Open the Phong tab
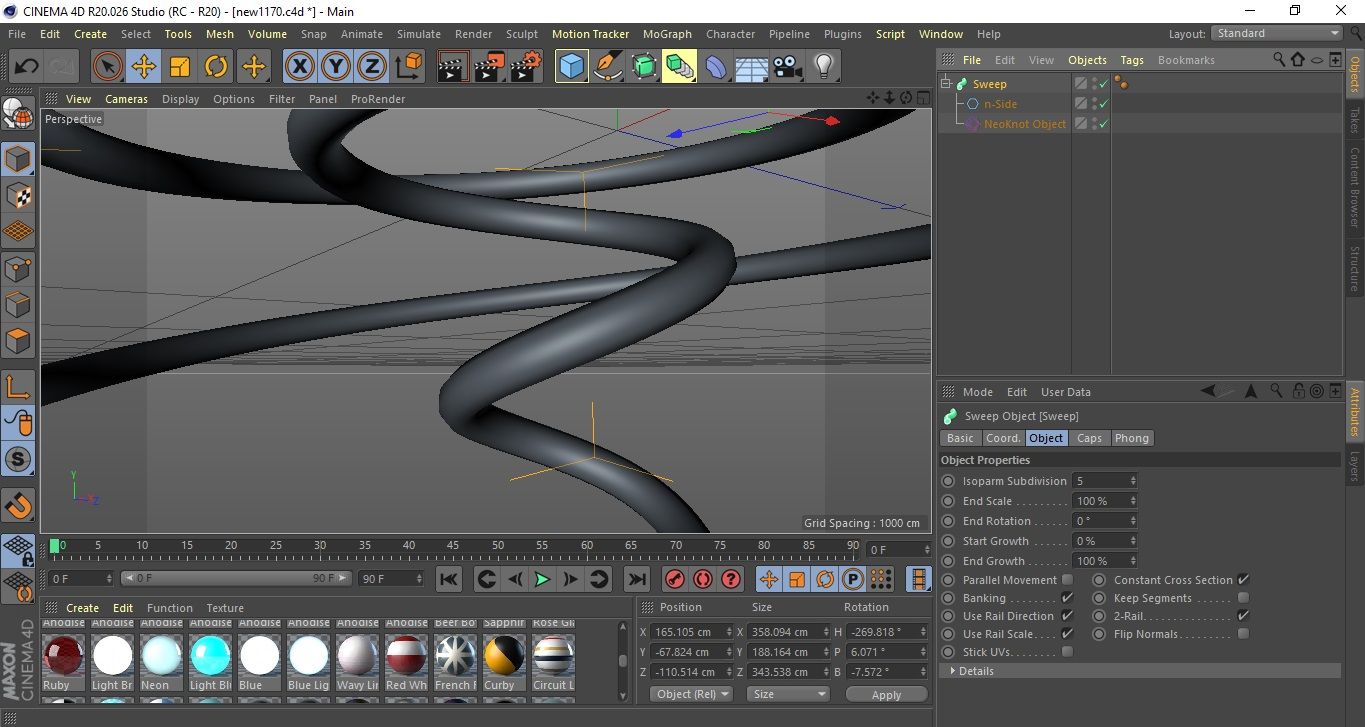 coord(1131,438)
